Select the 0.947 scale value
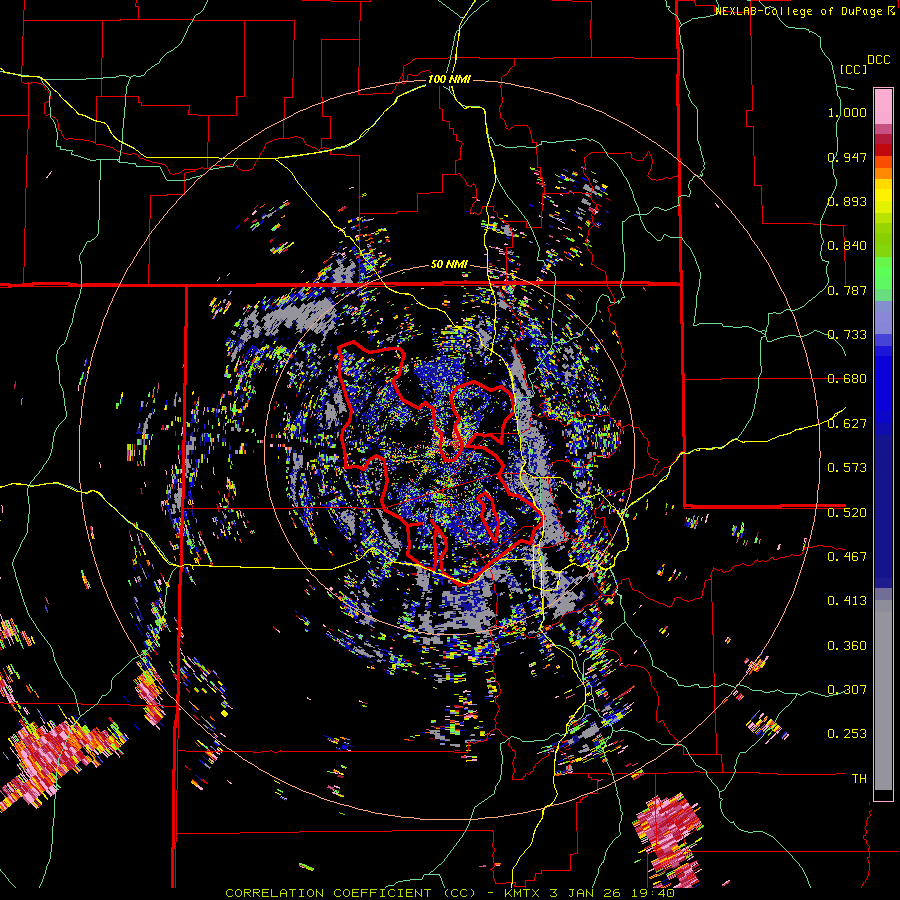This screenshot has height=900, width=900. (x=847, y=157)
